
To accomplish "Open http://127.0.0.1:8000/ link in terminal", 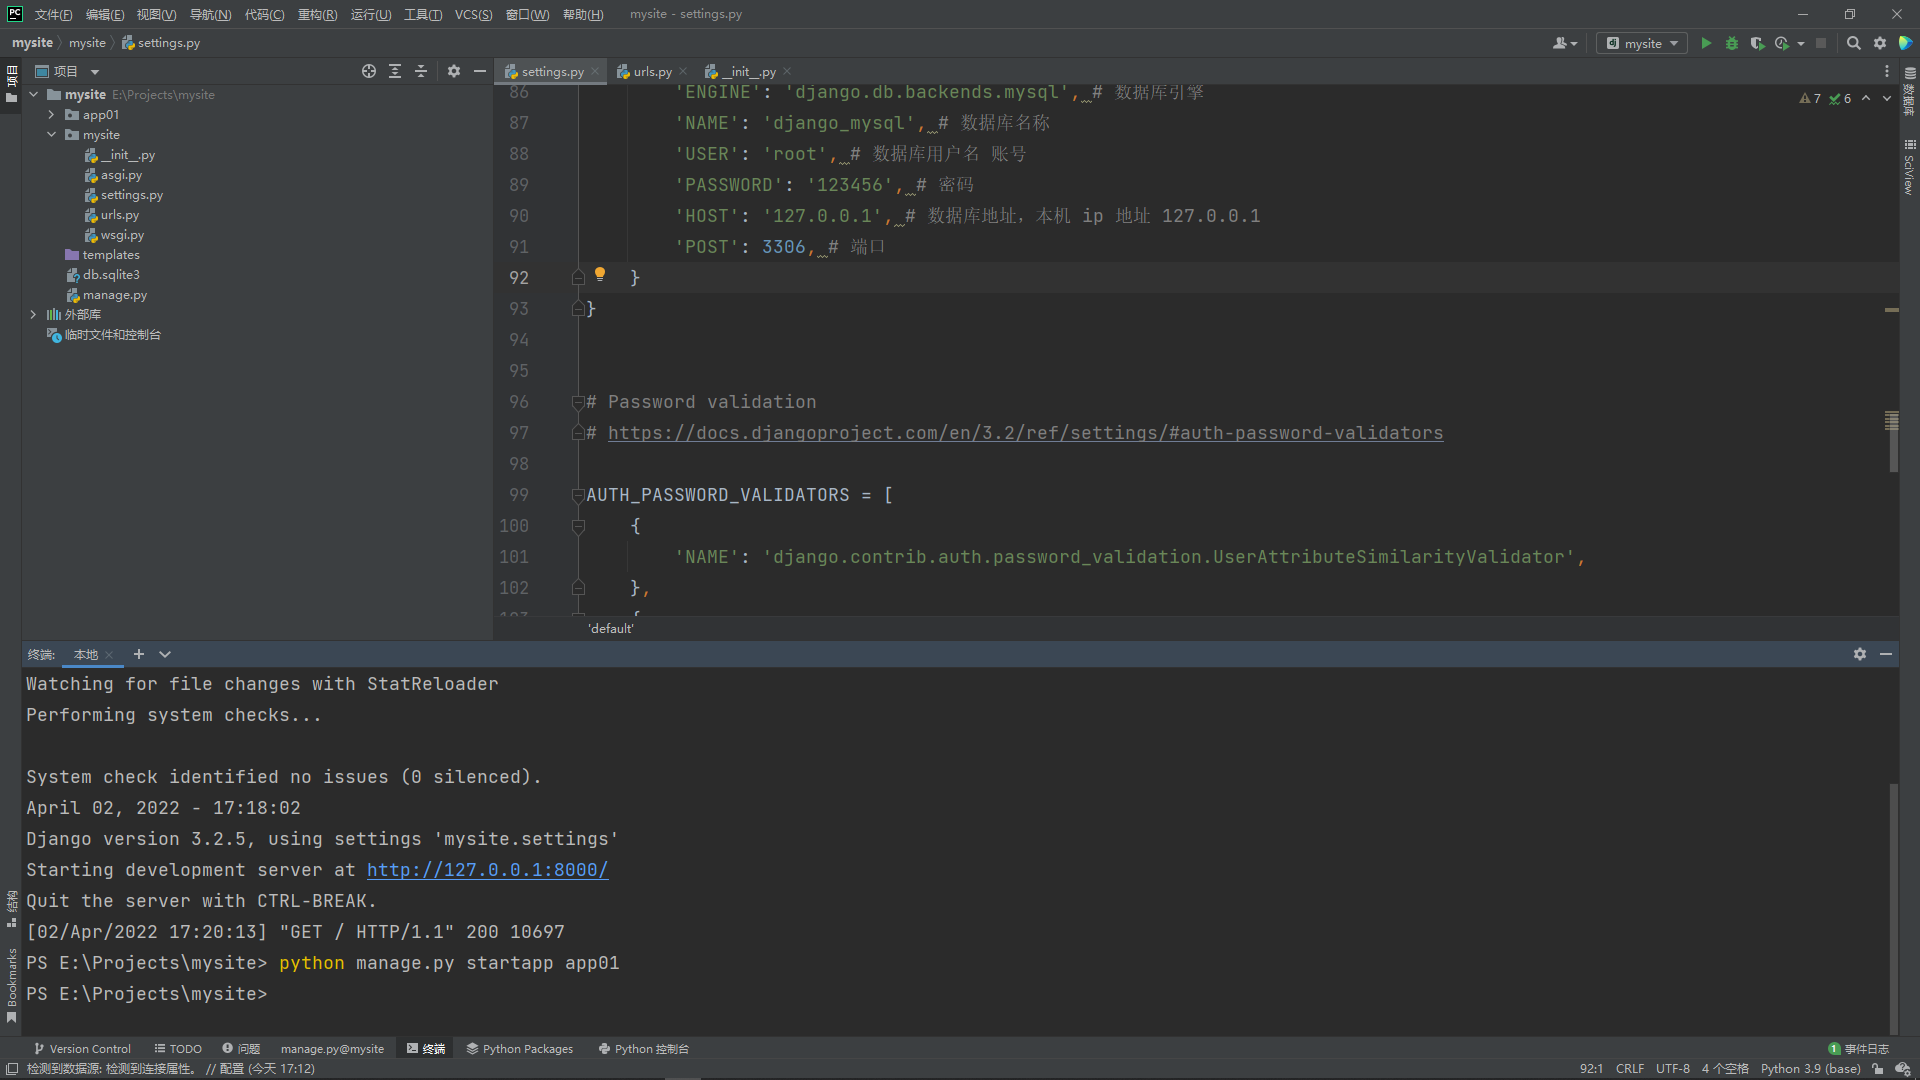I will (487, 870).
